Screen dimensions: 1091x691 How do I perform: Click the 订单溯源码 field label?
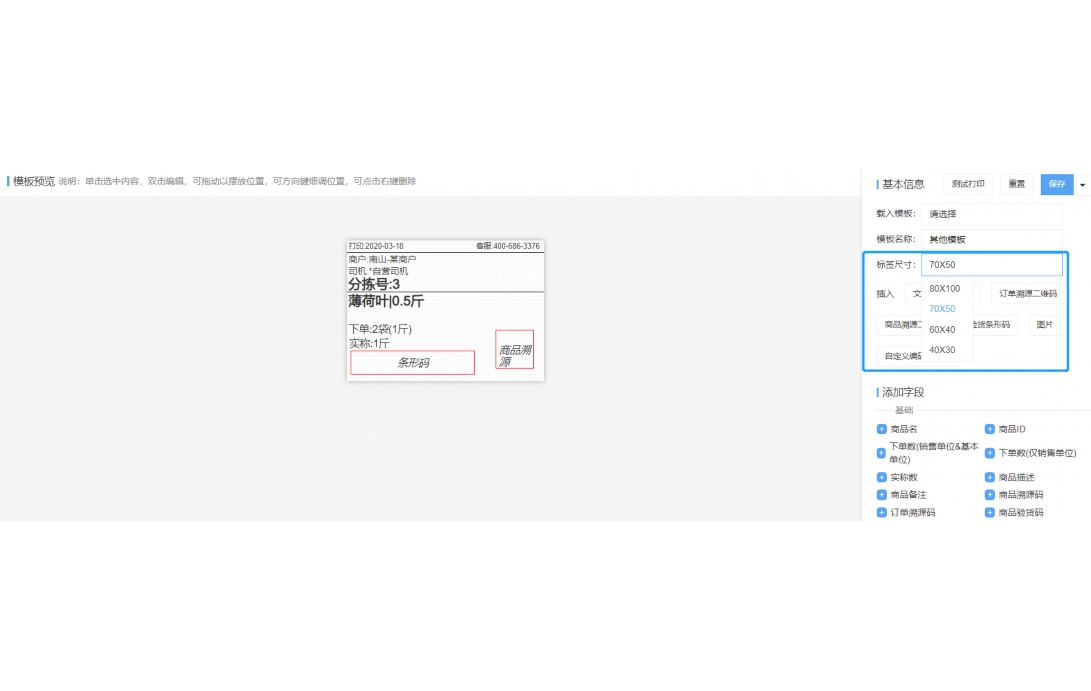click(x=913, y=512)
